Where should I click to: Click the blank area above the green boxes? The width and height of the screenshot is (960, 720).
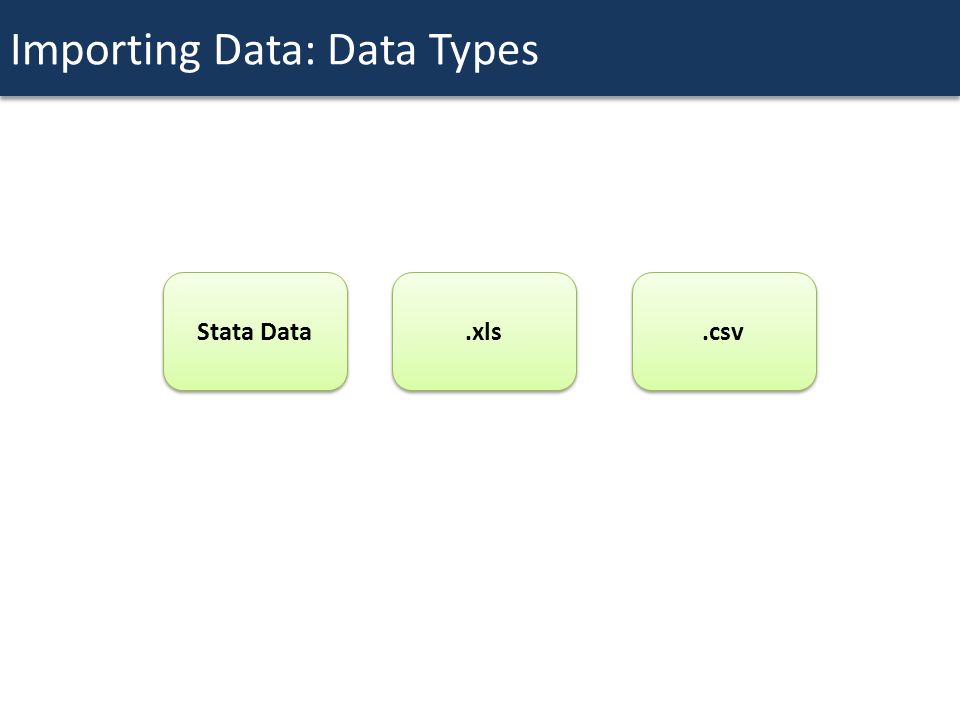click(x=480, y=184)
